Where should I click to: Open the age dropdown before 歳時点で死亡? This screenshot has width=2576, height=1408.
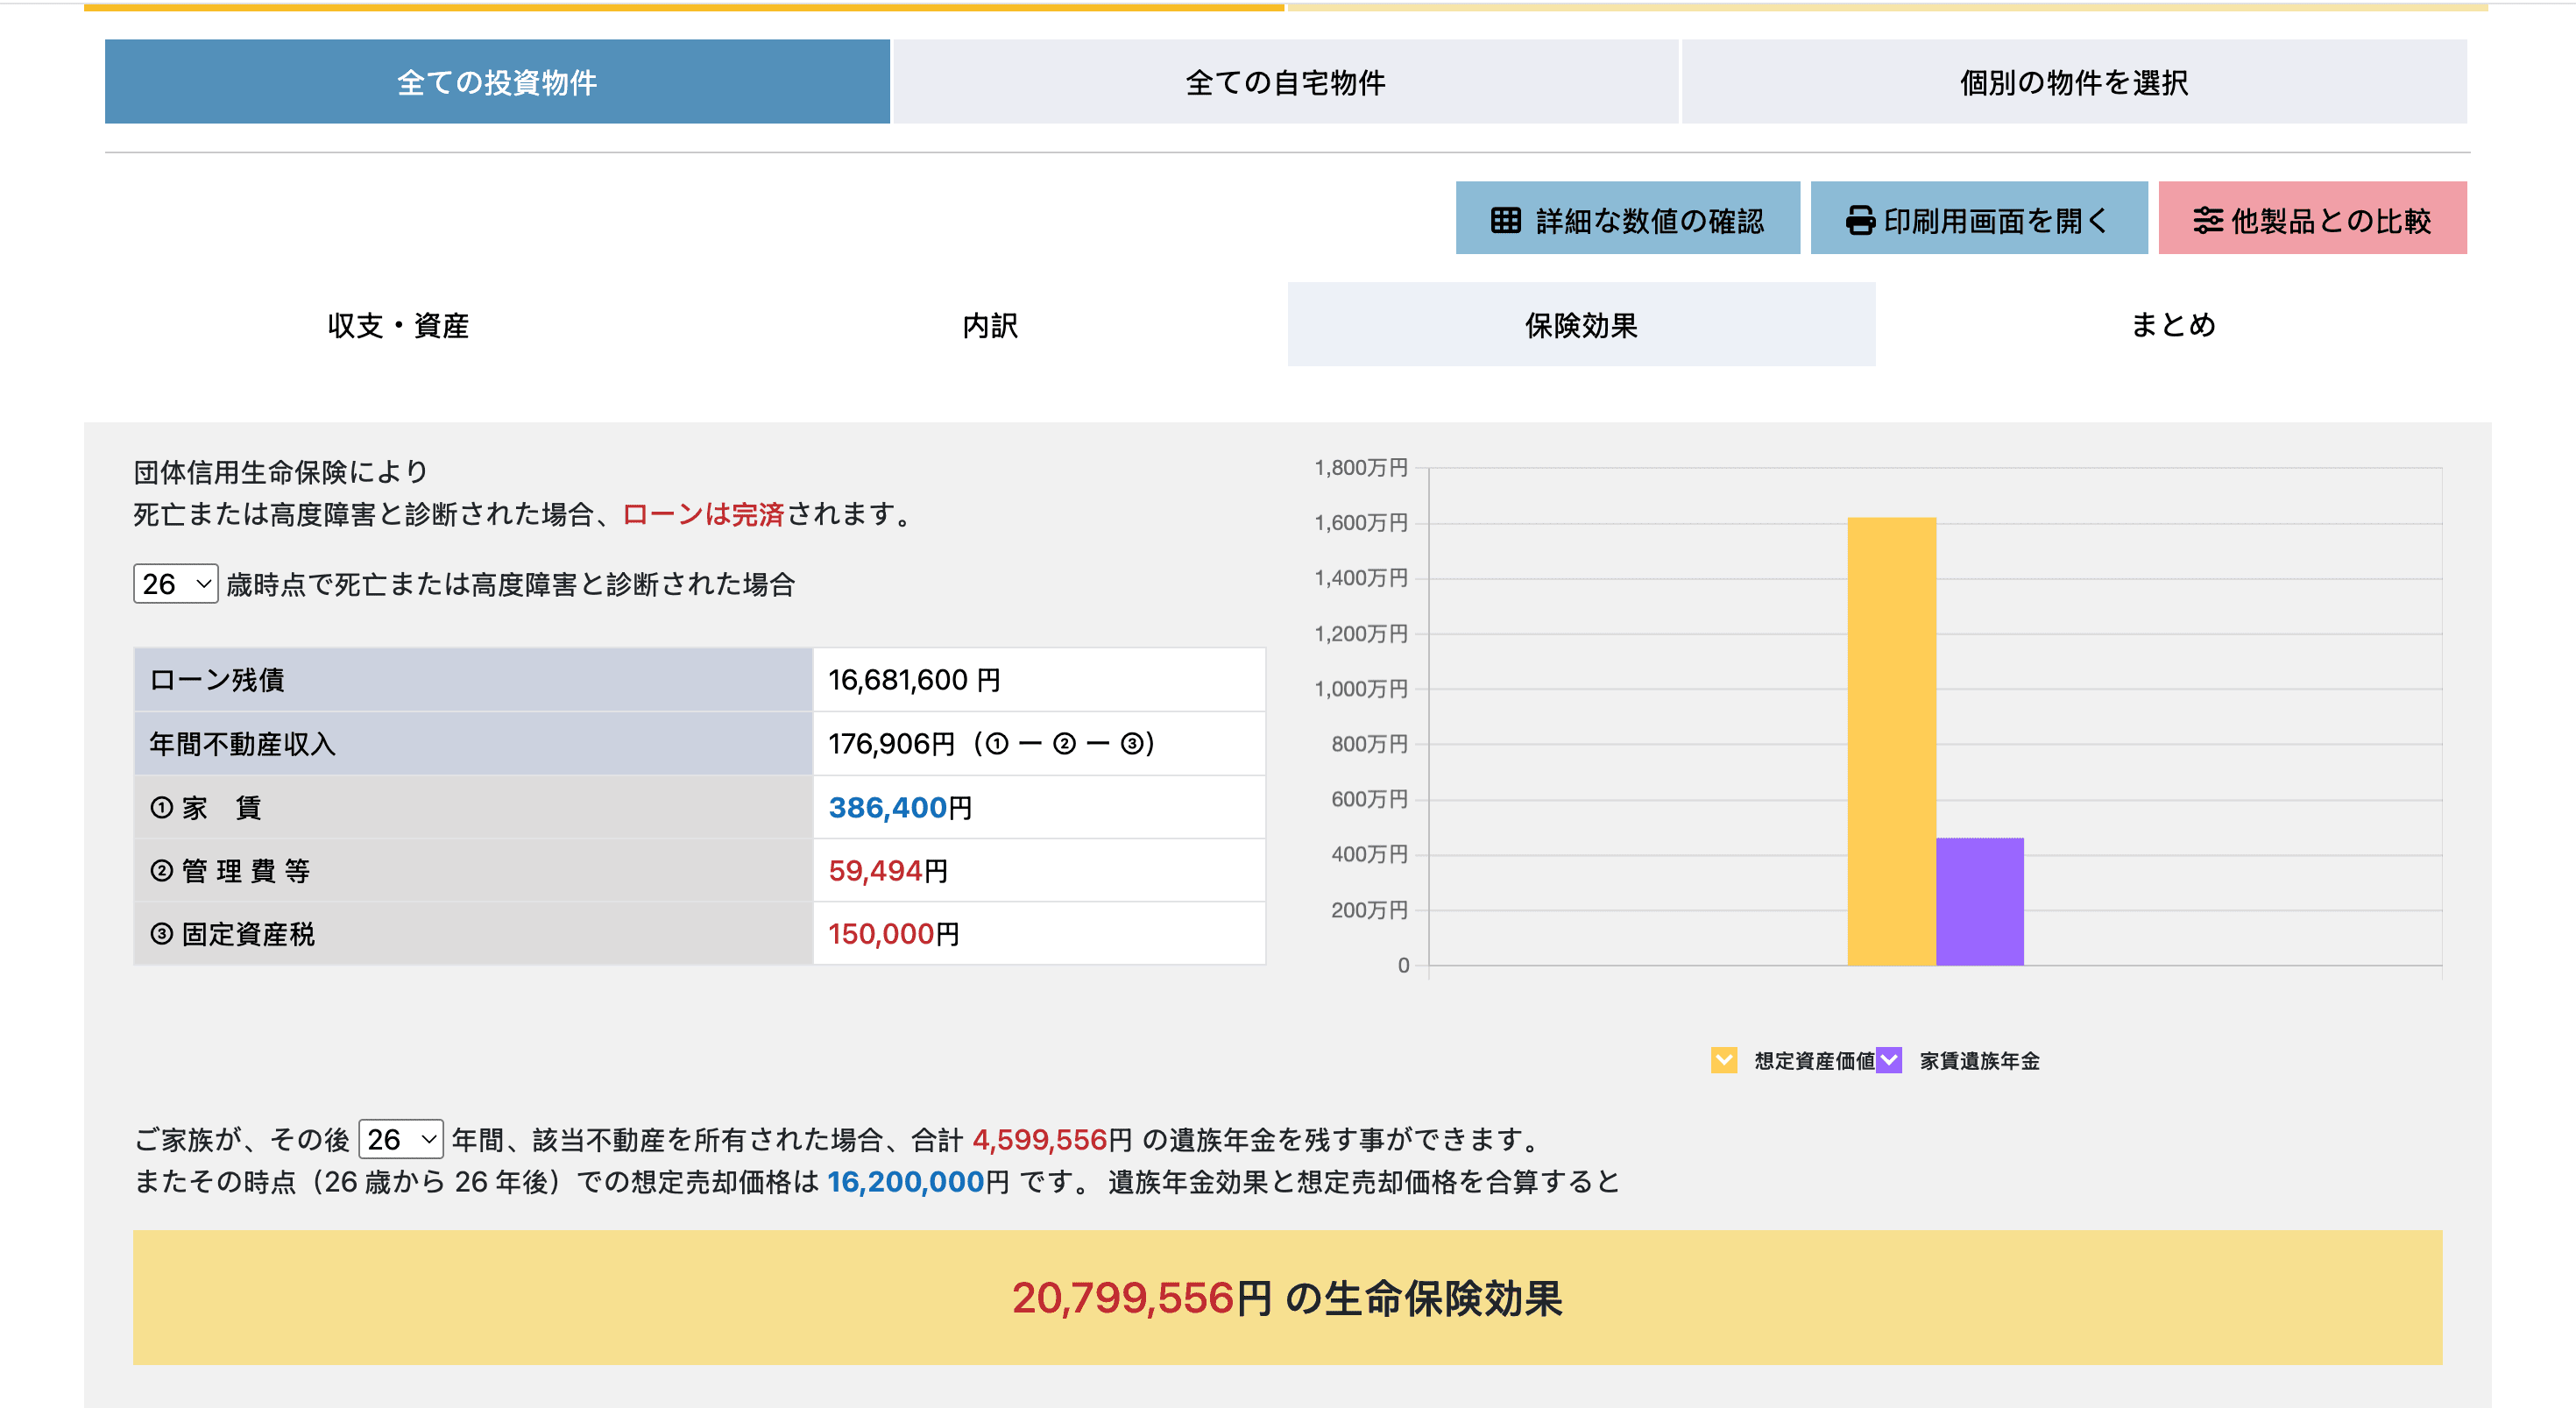click(x=176, y=584)
